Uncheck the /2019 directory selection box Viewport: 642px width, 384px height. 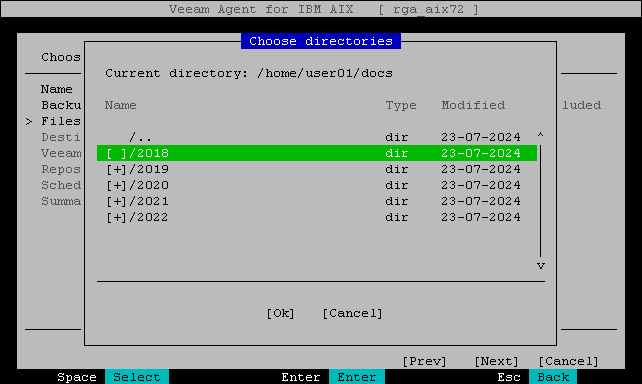tap(116, 169)
